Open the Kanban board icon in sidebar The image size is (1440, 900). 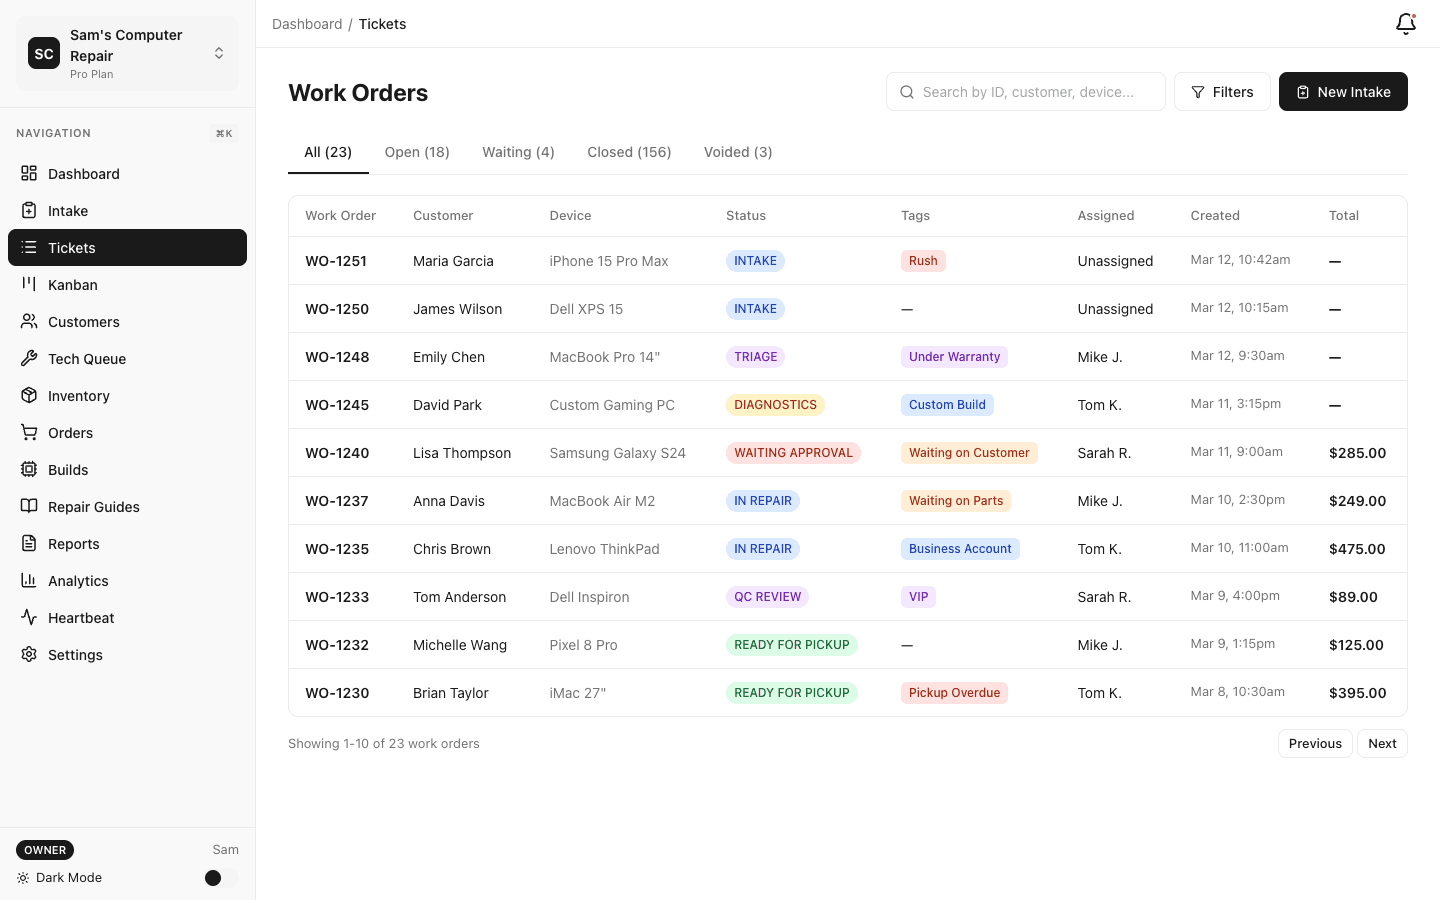tap(30, 284)
